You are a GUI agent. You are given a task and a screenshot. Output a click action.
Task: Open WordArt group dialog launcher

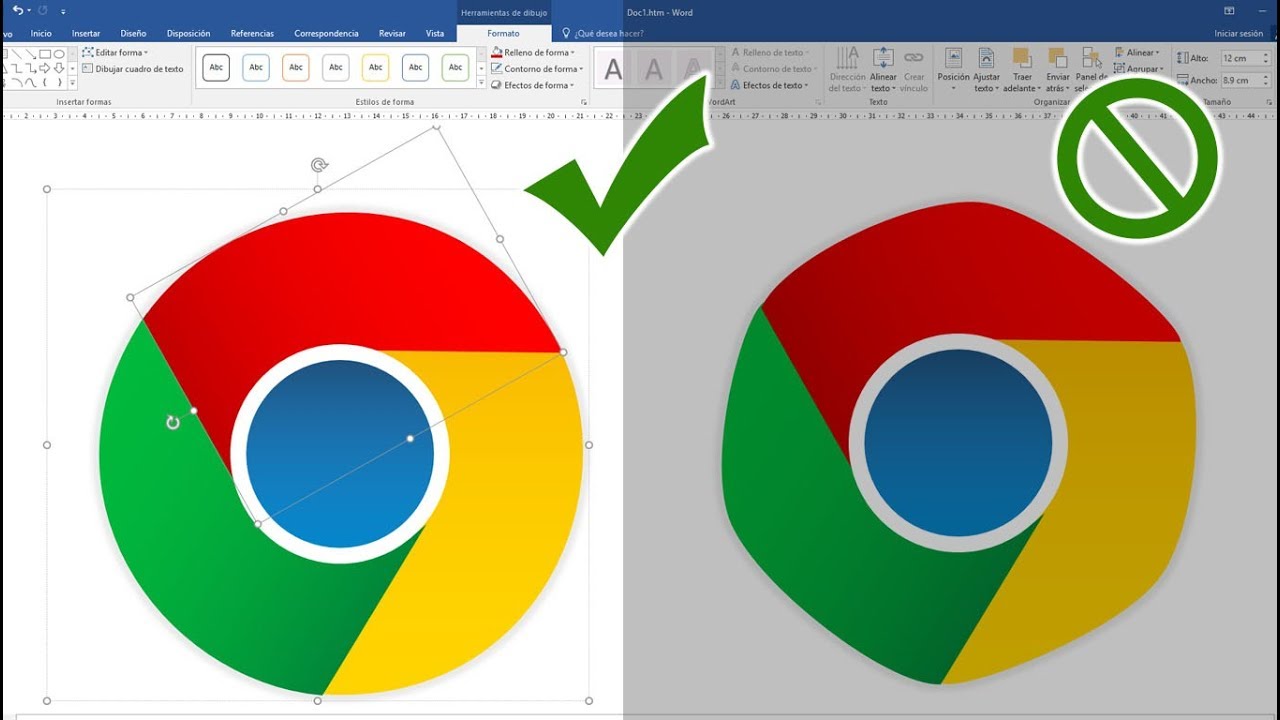(x=818, y=102)
